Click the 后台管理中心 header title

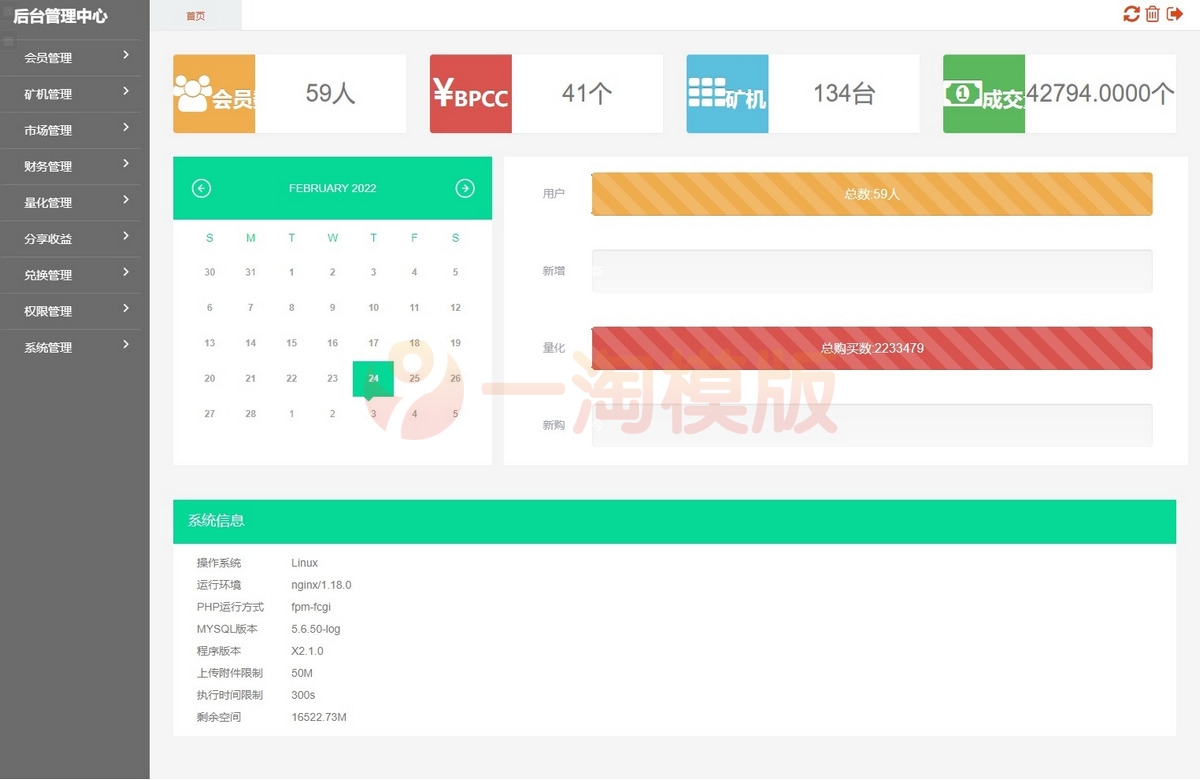[60, 16]
